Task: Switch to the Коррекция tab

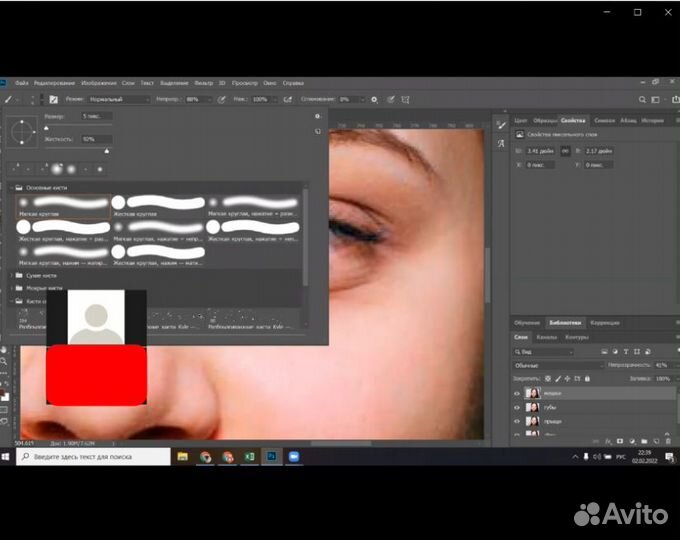Action: [605, 323]
